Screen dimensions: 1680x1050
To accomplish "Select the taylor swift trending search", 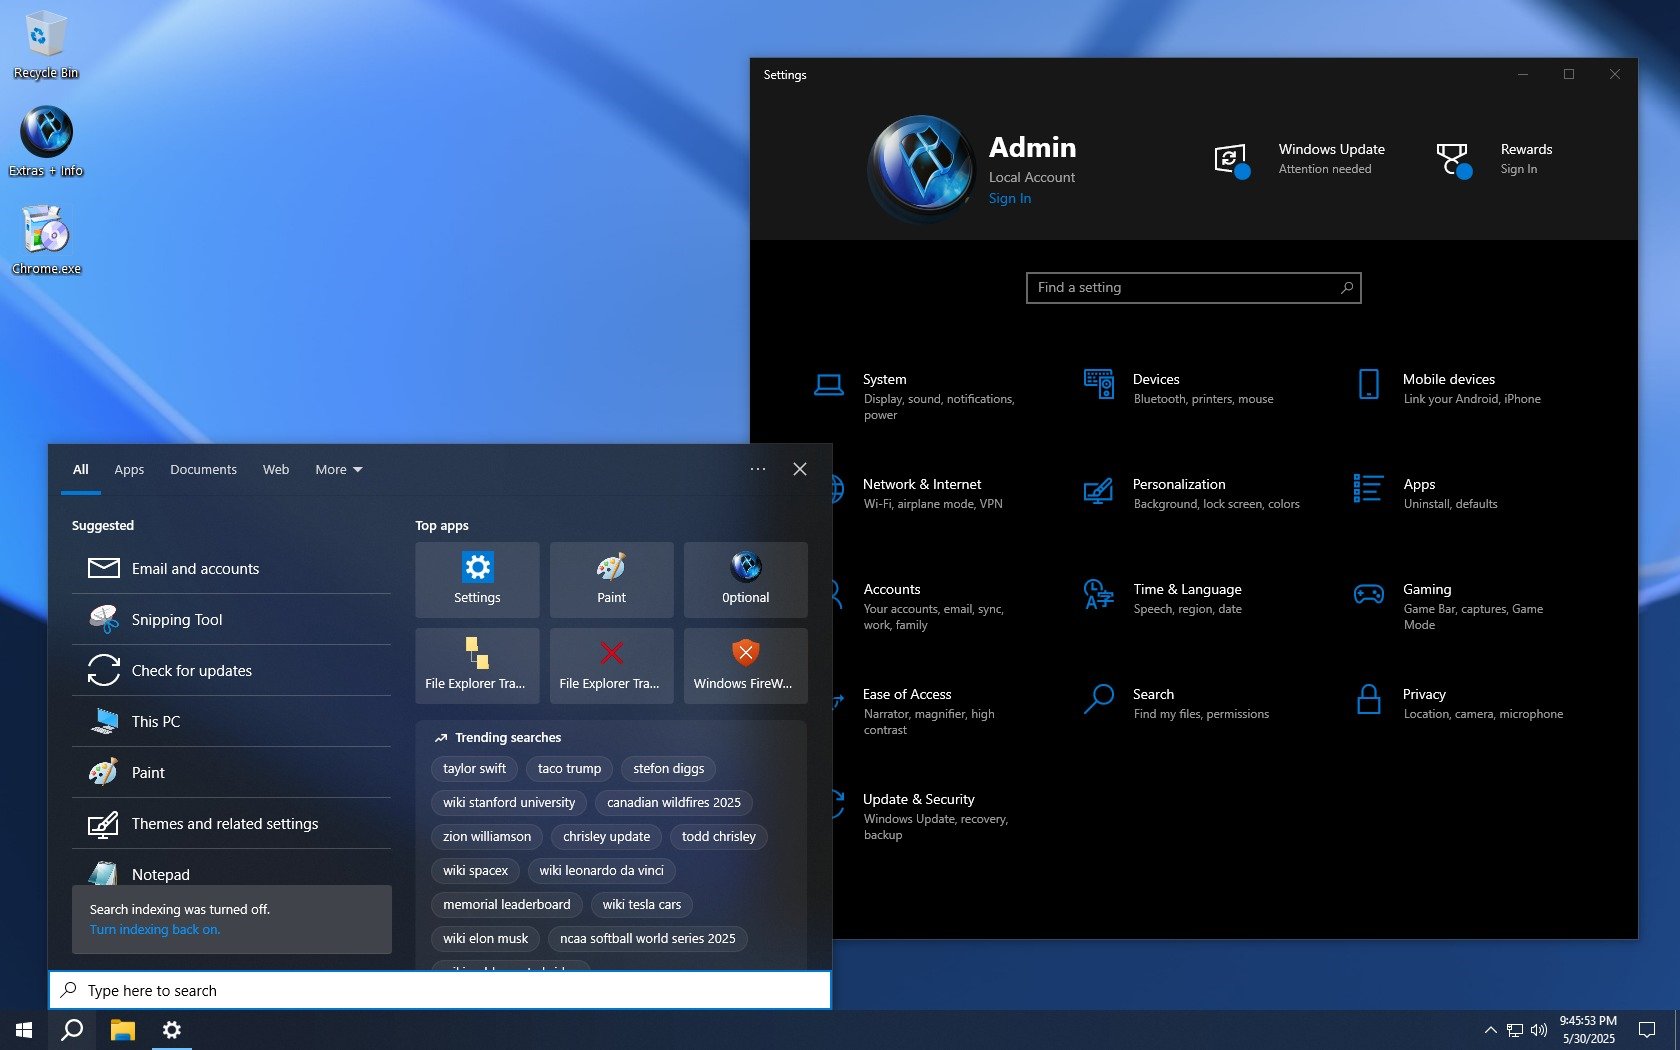I will point(474,769).
